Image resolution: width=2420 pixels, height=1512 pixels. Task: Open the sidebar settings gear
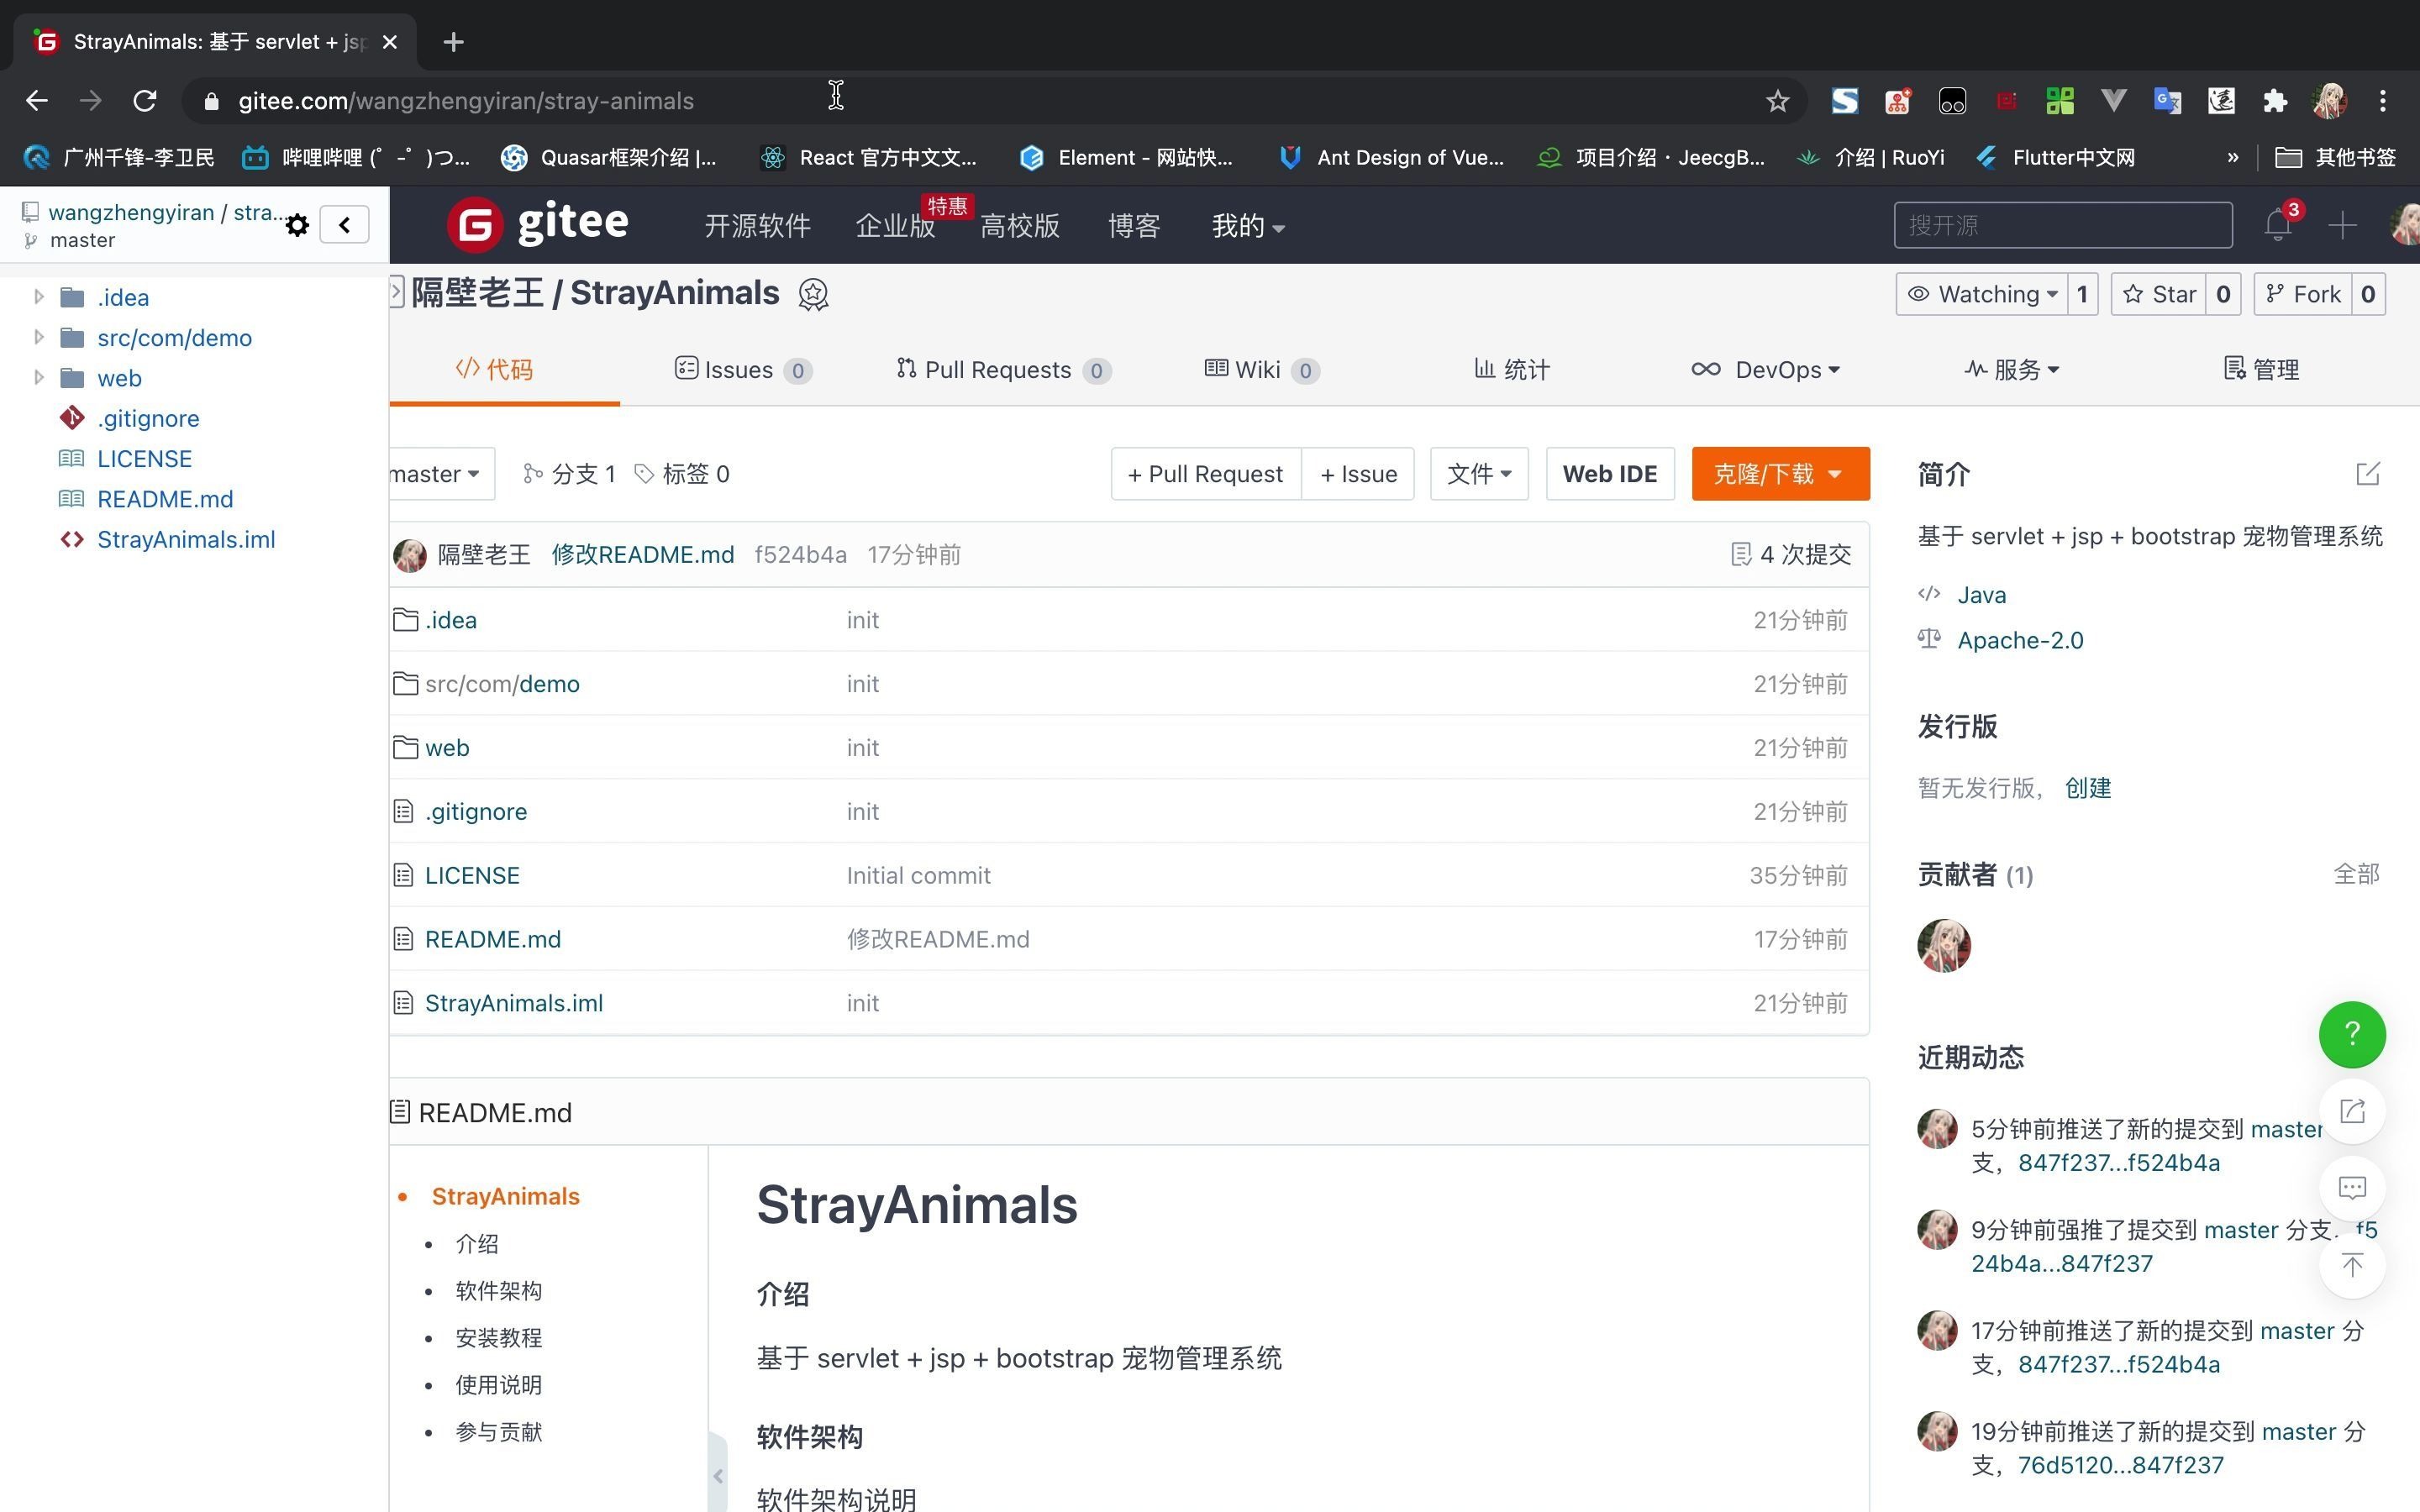[297, 225]
